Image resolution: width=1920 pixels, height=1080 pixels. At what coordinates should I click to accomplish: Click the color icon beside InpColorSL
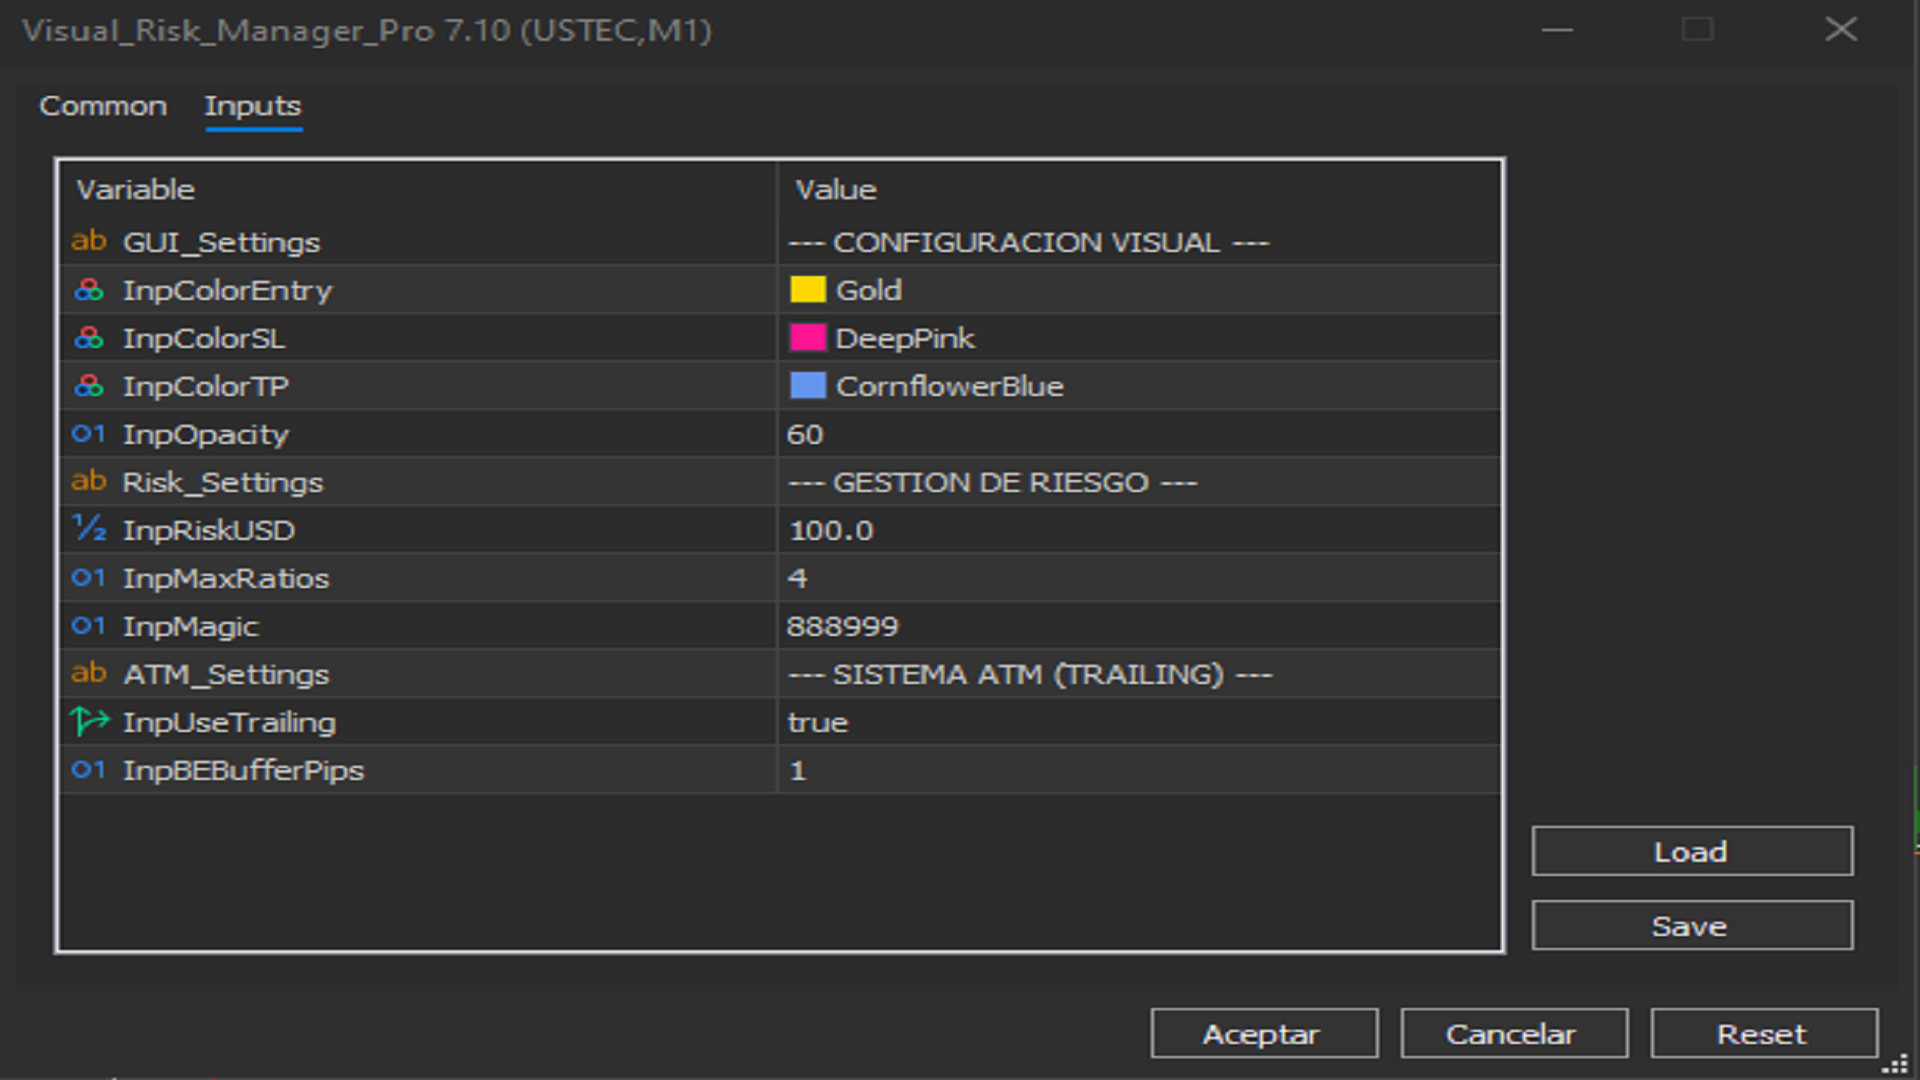89,338
